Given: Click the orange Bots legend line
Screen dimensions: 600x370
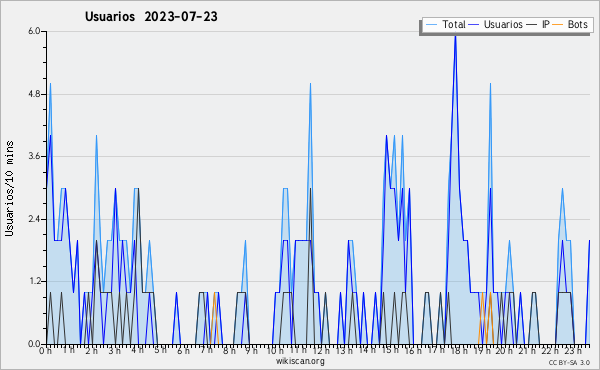Looking at the screenshot, I should point(558,24).
